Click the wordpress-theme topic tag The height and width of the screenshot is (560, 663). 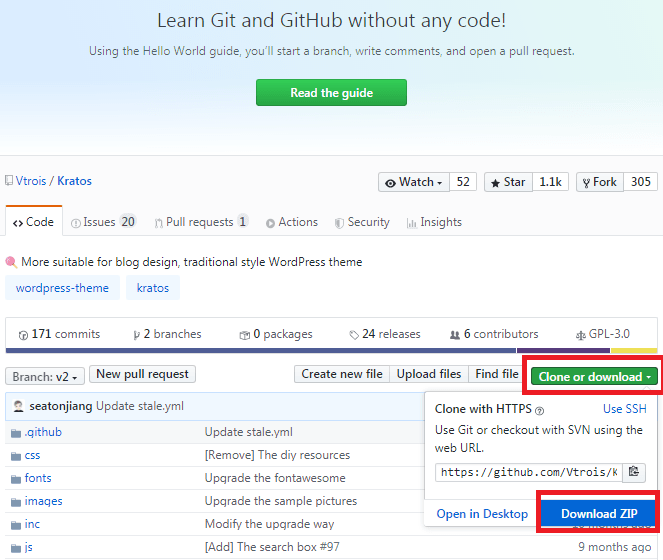[x=62, y=288]
